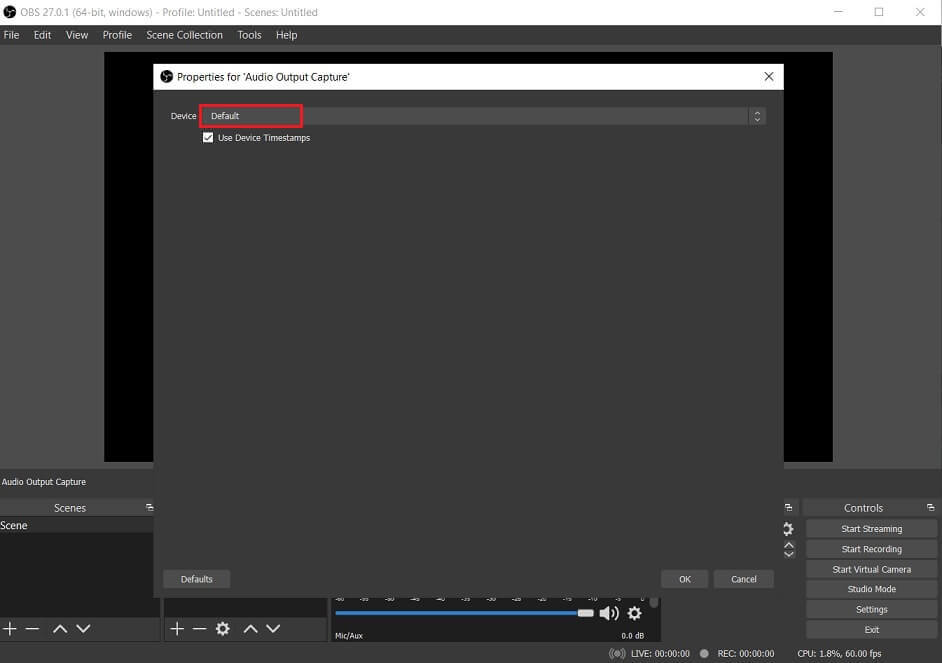Mute Mic/Aux with speaker icon
Viewport: 942px width, 663px height.
click(609, 613)
